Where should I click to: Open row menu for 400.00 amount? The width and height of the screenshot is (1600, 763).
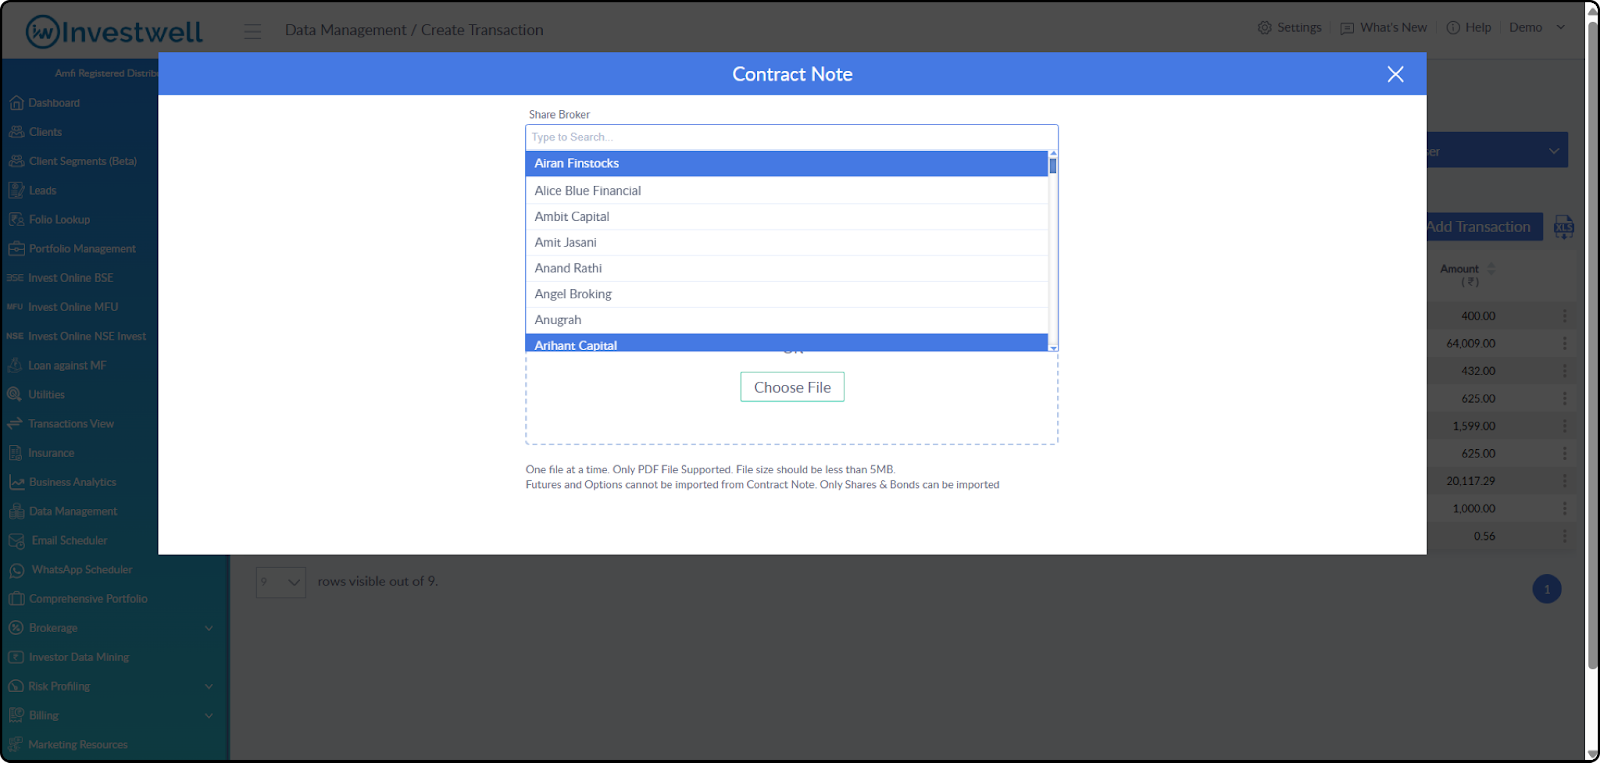click(x=1565, y=316)
